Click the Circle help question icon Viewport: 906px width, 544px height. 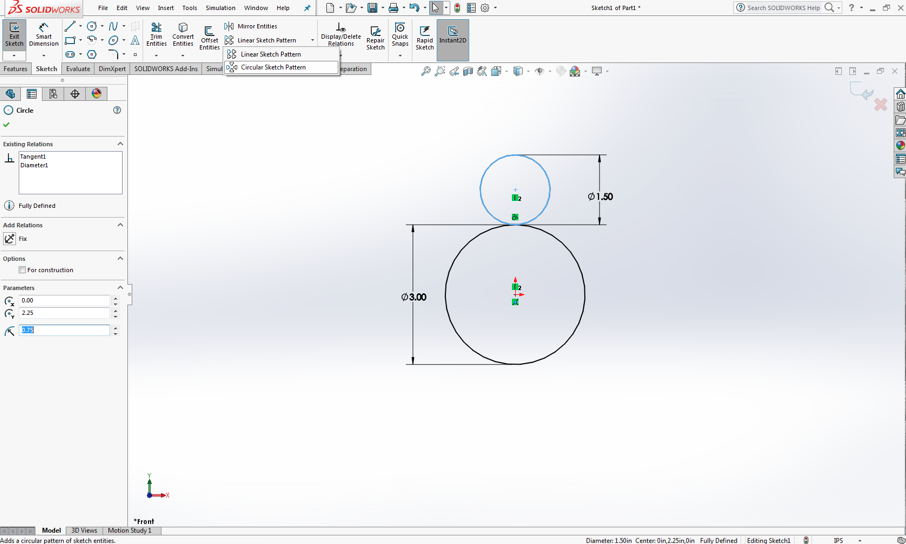[117, 110]
